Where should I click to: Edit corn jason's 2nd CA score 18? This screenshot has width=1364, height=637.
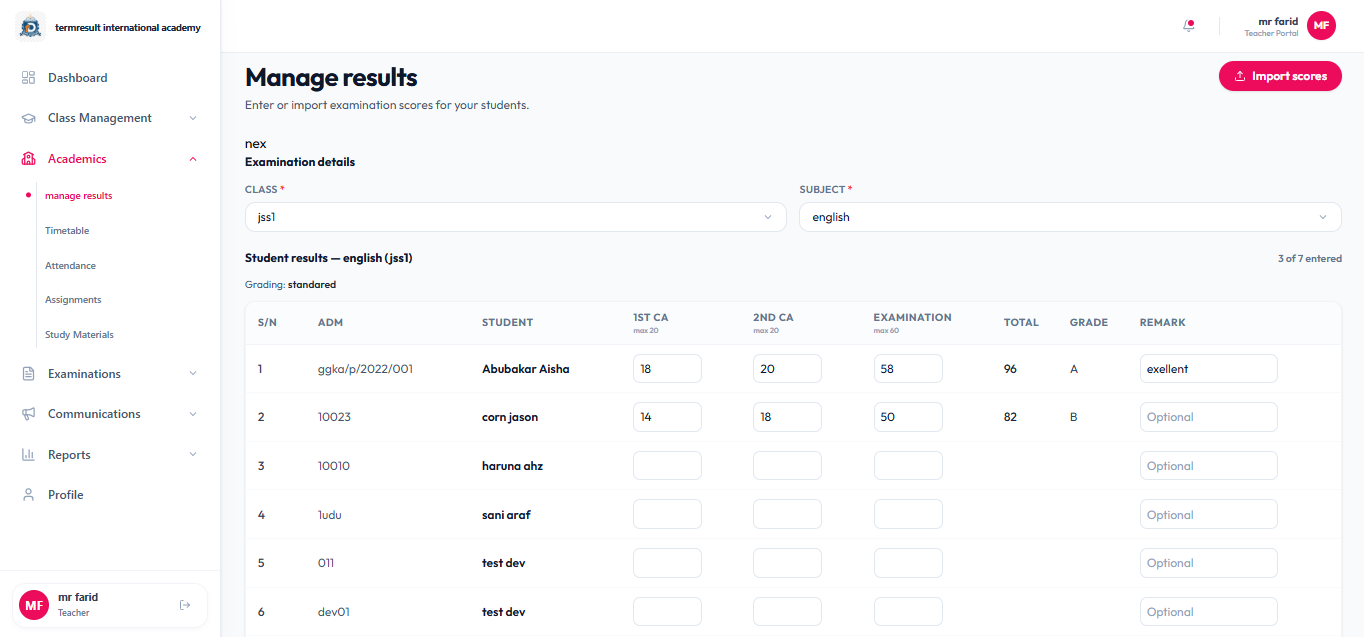(787, 417)
